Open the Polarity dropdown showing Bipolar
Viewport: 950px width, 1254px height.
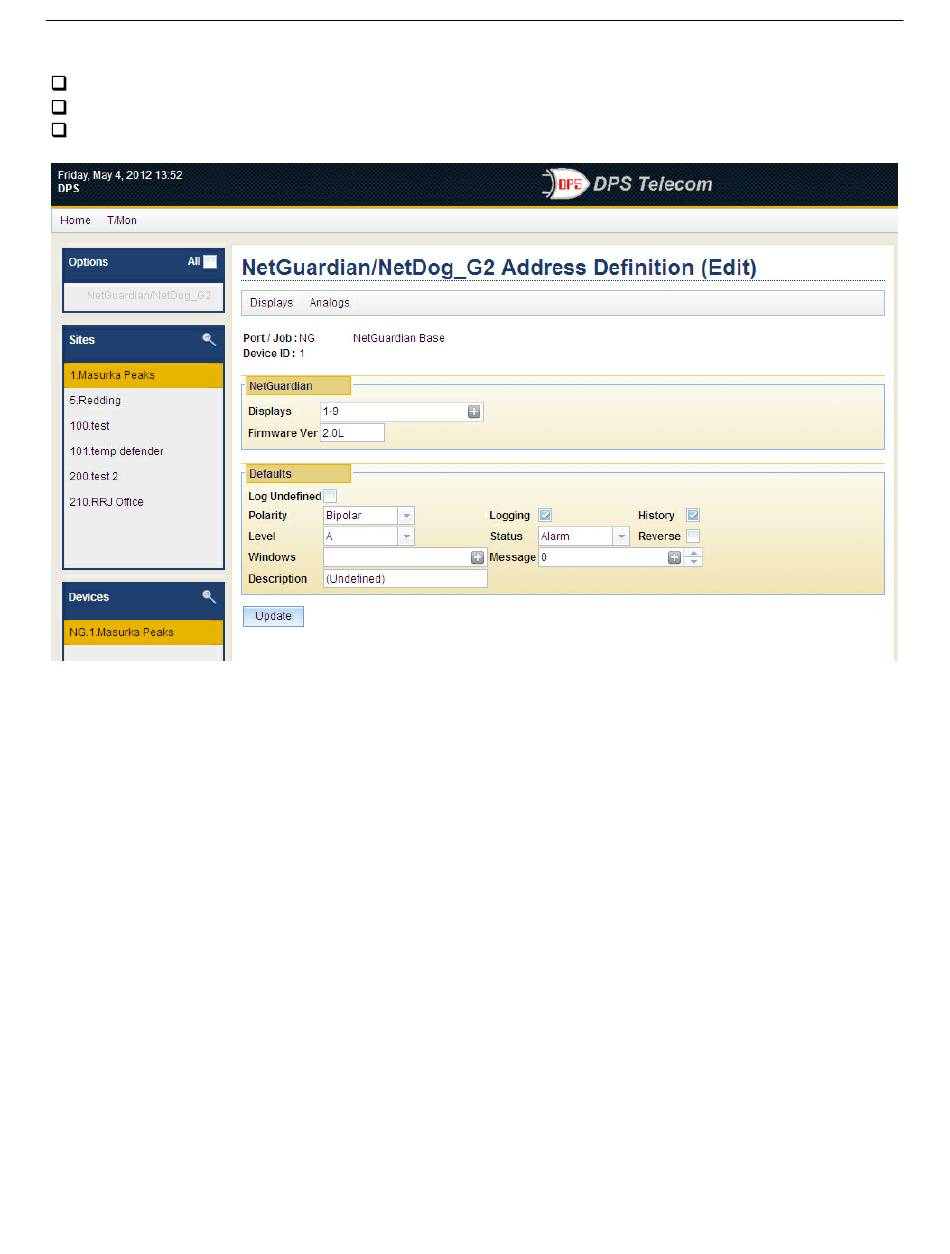coord(368,516)
